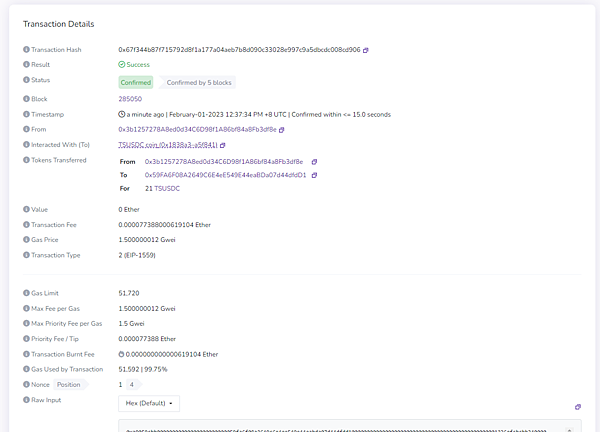Show info tooltip for Timestamp

[26, 114]
